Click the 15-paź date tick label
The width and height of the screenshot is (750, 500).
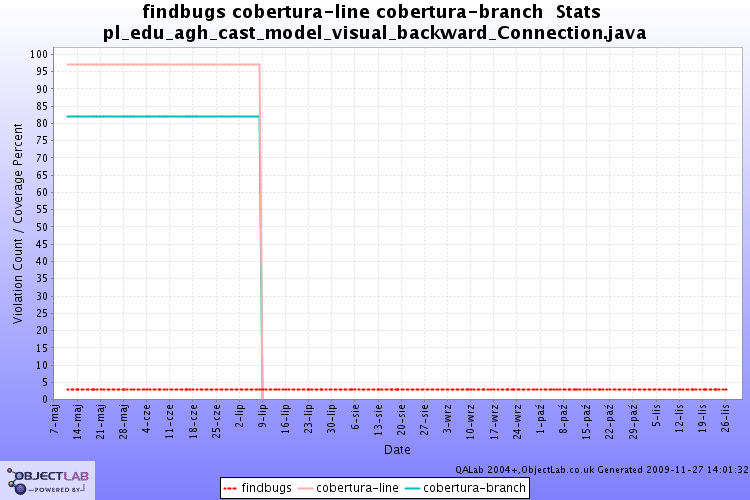[586, 422]
